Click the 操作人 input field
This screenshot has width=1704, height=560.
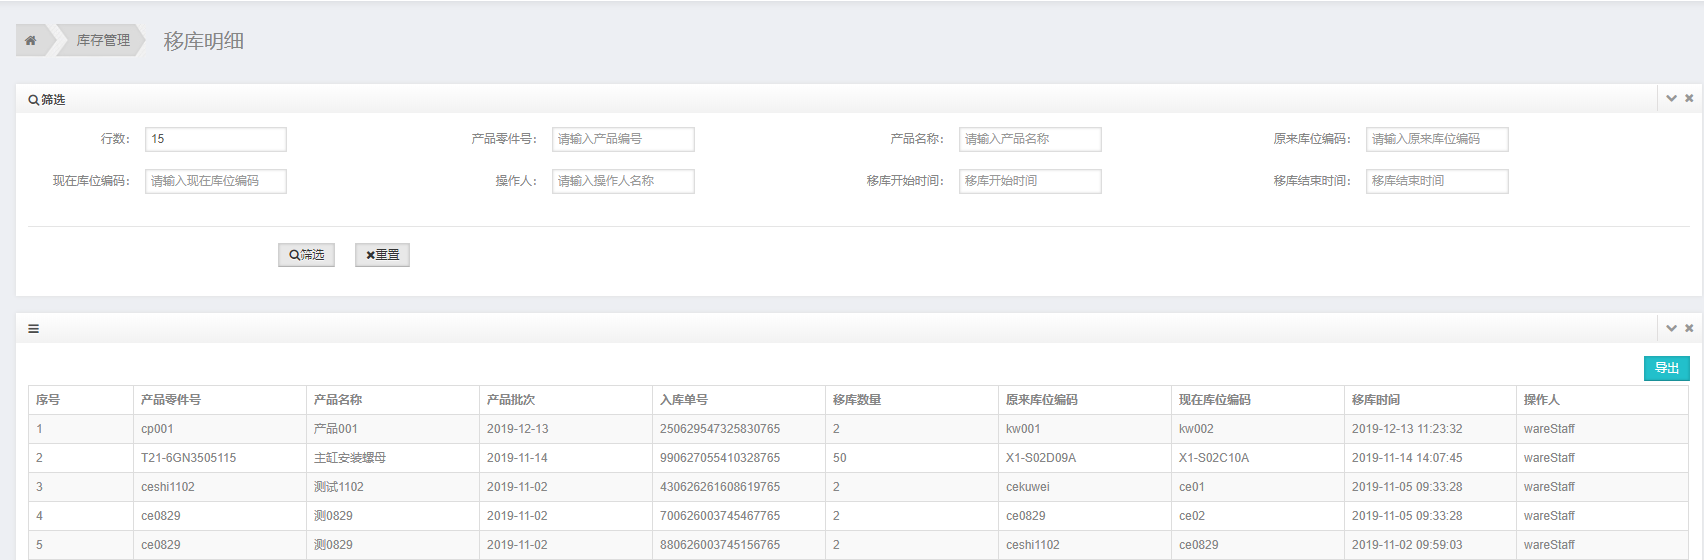(x=622, y=181)
